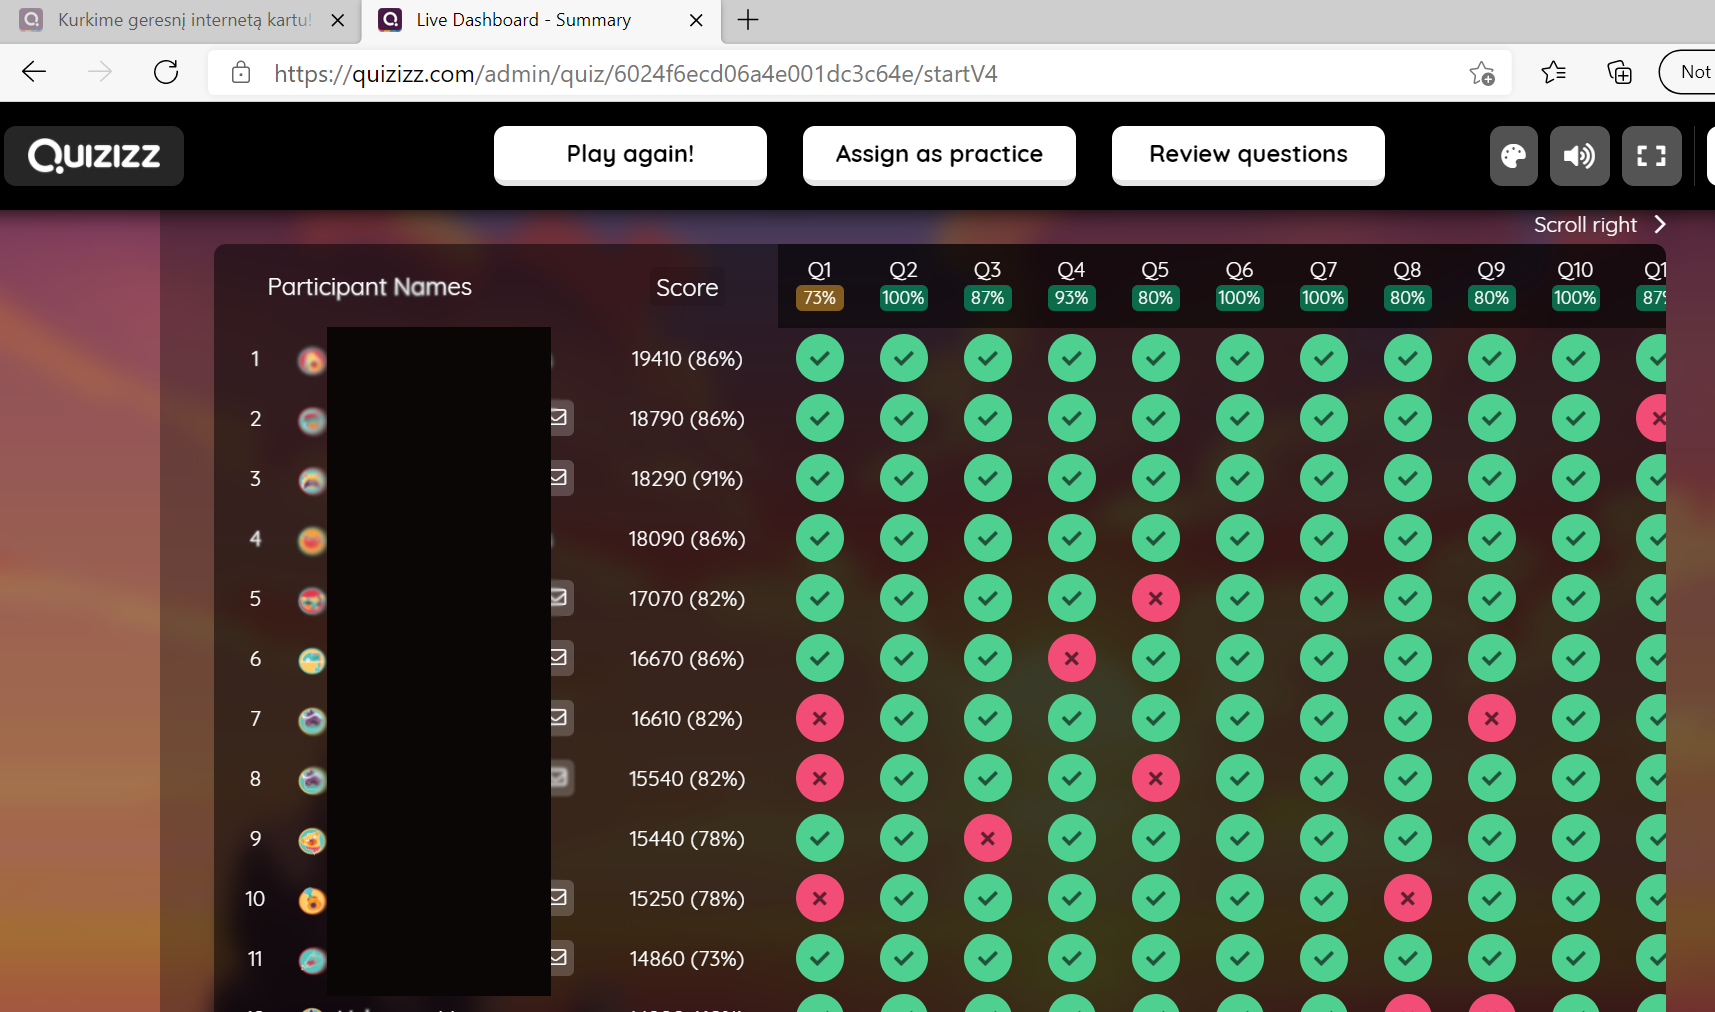Open the Q1 73% question column header
Image resolution: width=1715 pixels, height=1012 pixels.
point(819,284)
